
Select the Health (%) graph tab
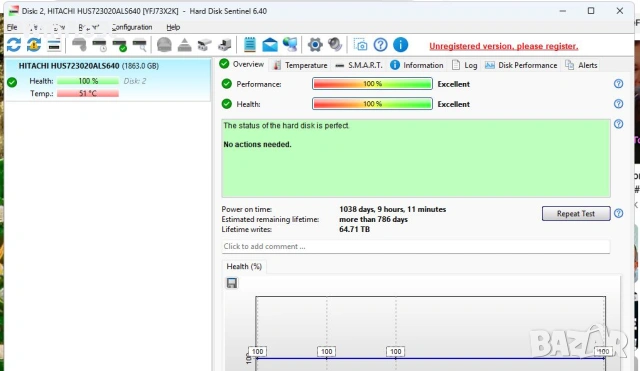(x=244, y=267)
